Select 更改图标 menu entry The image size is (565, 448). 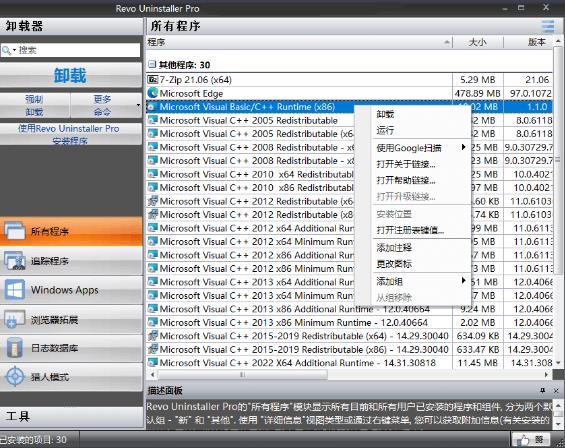pyautogui.click(x=394, y=264)
